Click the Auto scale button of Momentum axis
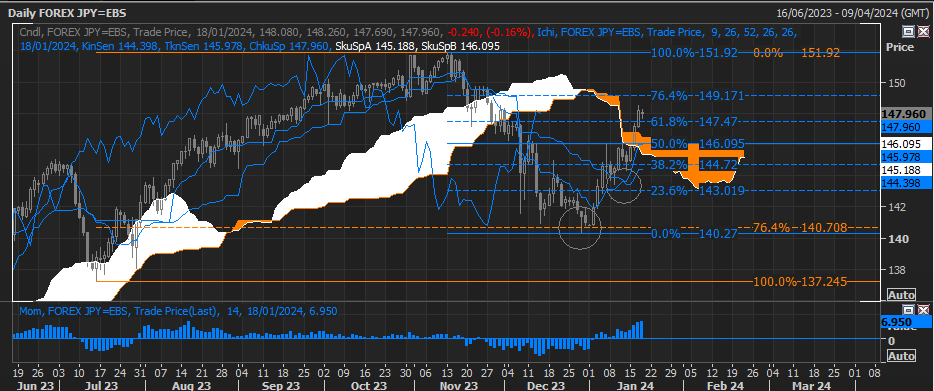The height and width of the screenshot is (391, 934). tap(901, 356)
